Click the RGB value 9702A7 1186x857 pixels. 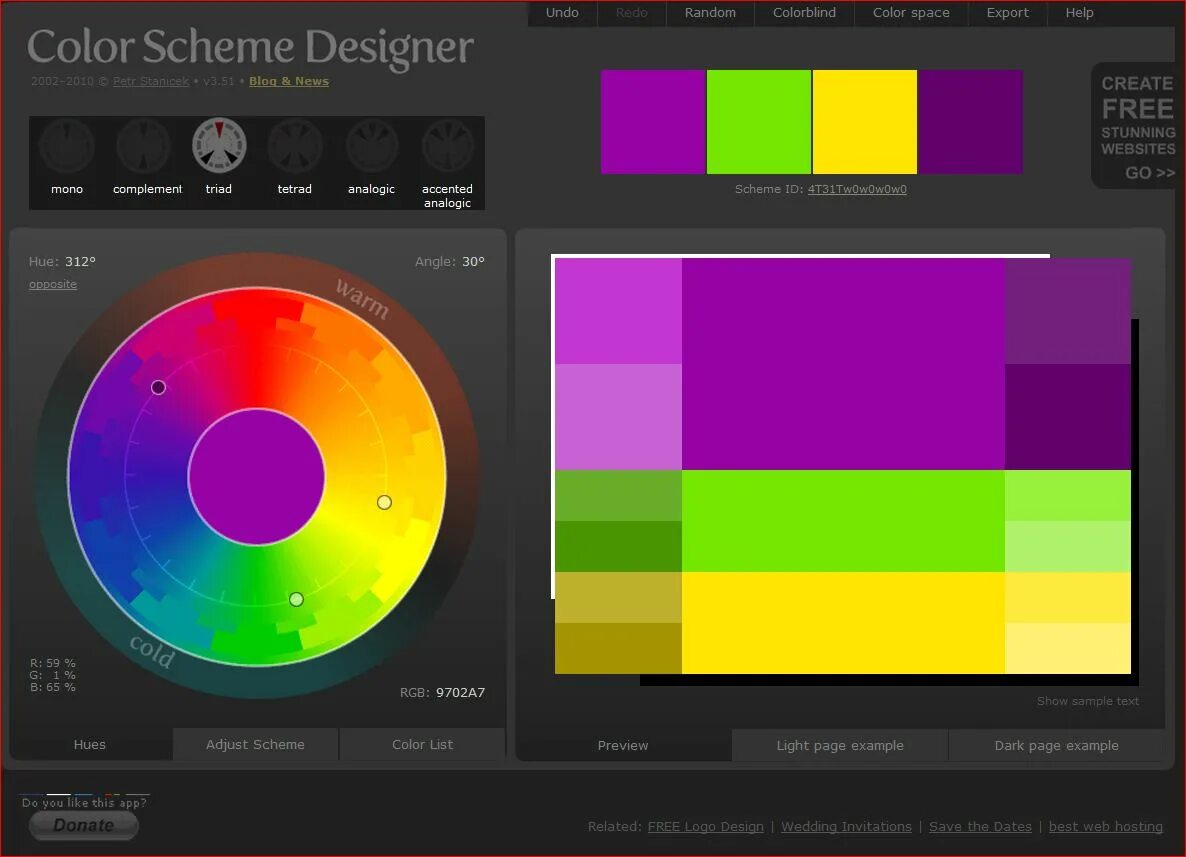pyautogui.click(x=460, y=693)
